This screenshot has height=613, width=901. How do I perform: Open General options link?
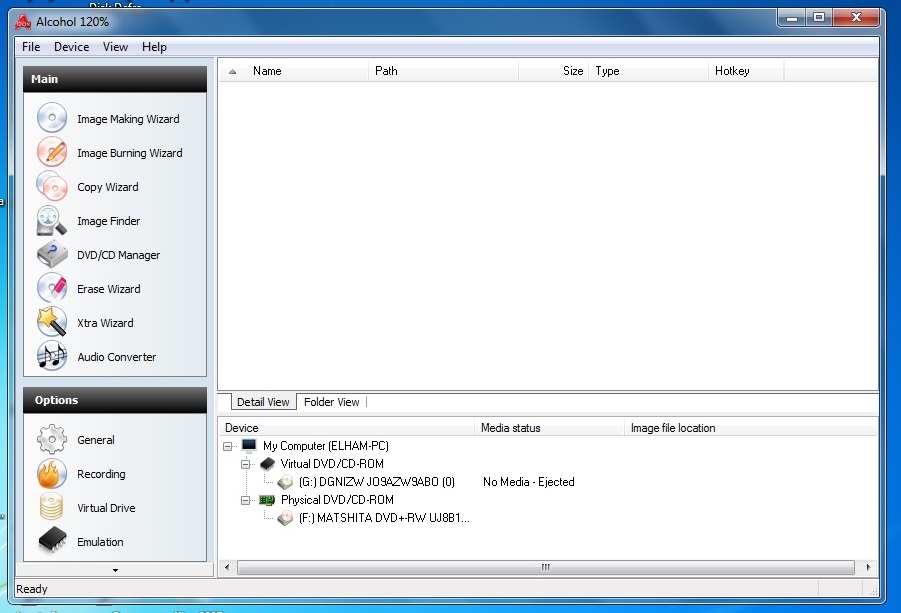click(96, 439)
